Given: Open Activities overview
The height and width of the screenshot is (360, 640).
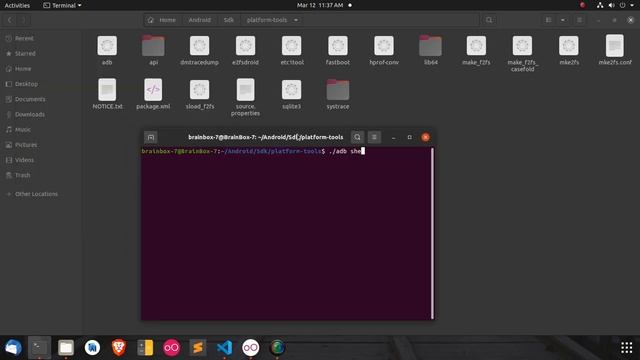Looking at the screenshot, I should click(17, 5).
